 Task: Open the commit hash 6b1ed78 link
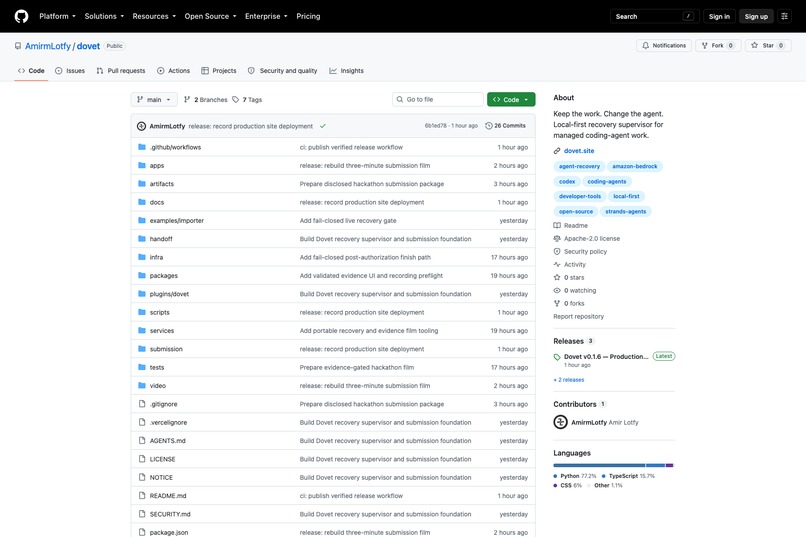pos(435,126)
